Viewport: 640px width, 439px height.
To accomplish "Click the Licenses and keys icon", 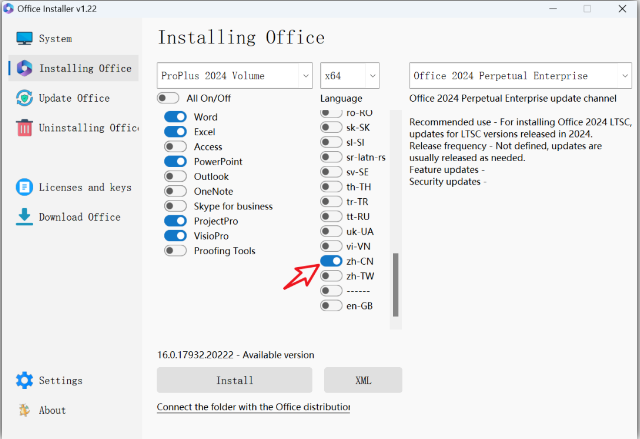I will click(x=25, y=187).
